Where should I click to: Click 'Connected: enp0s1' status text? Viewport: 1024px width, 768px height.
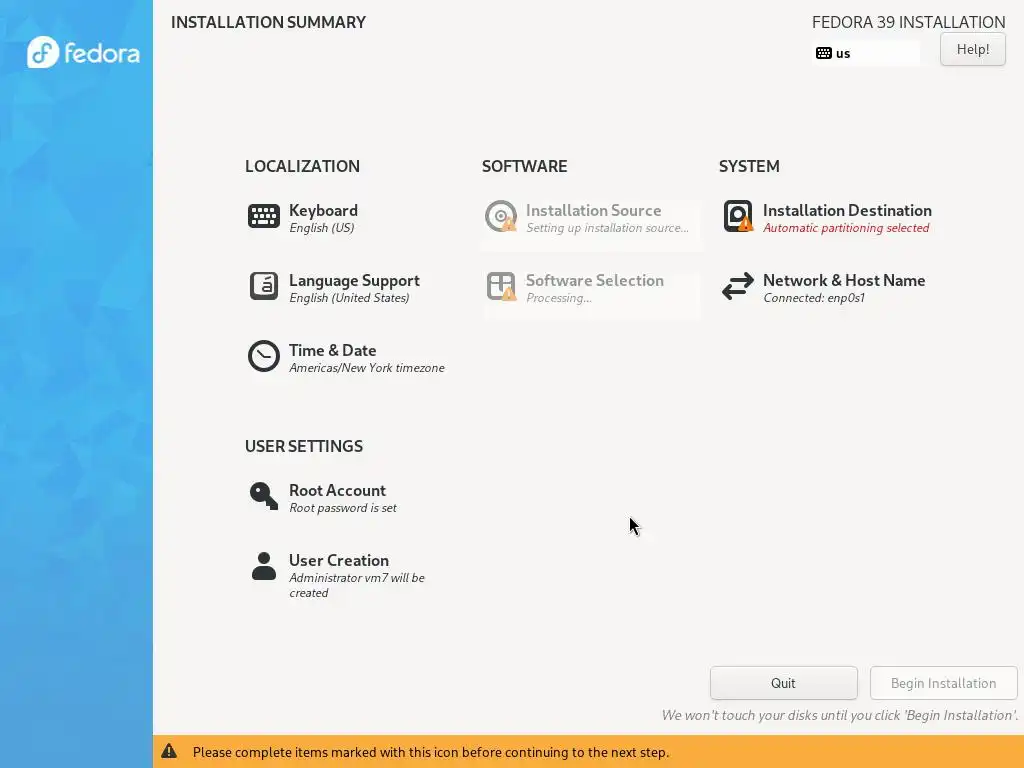pos(814,298)
